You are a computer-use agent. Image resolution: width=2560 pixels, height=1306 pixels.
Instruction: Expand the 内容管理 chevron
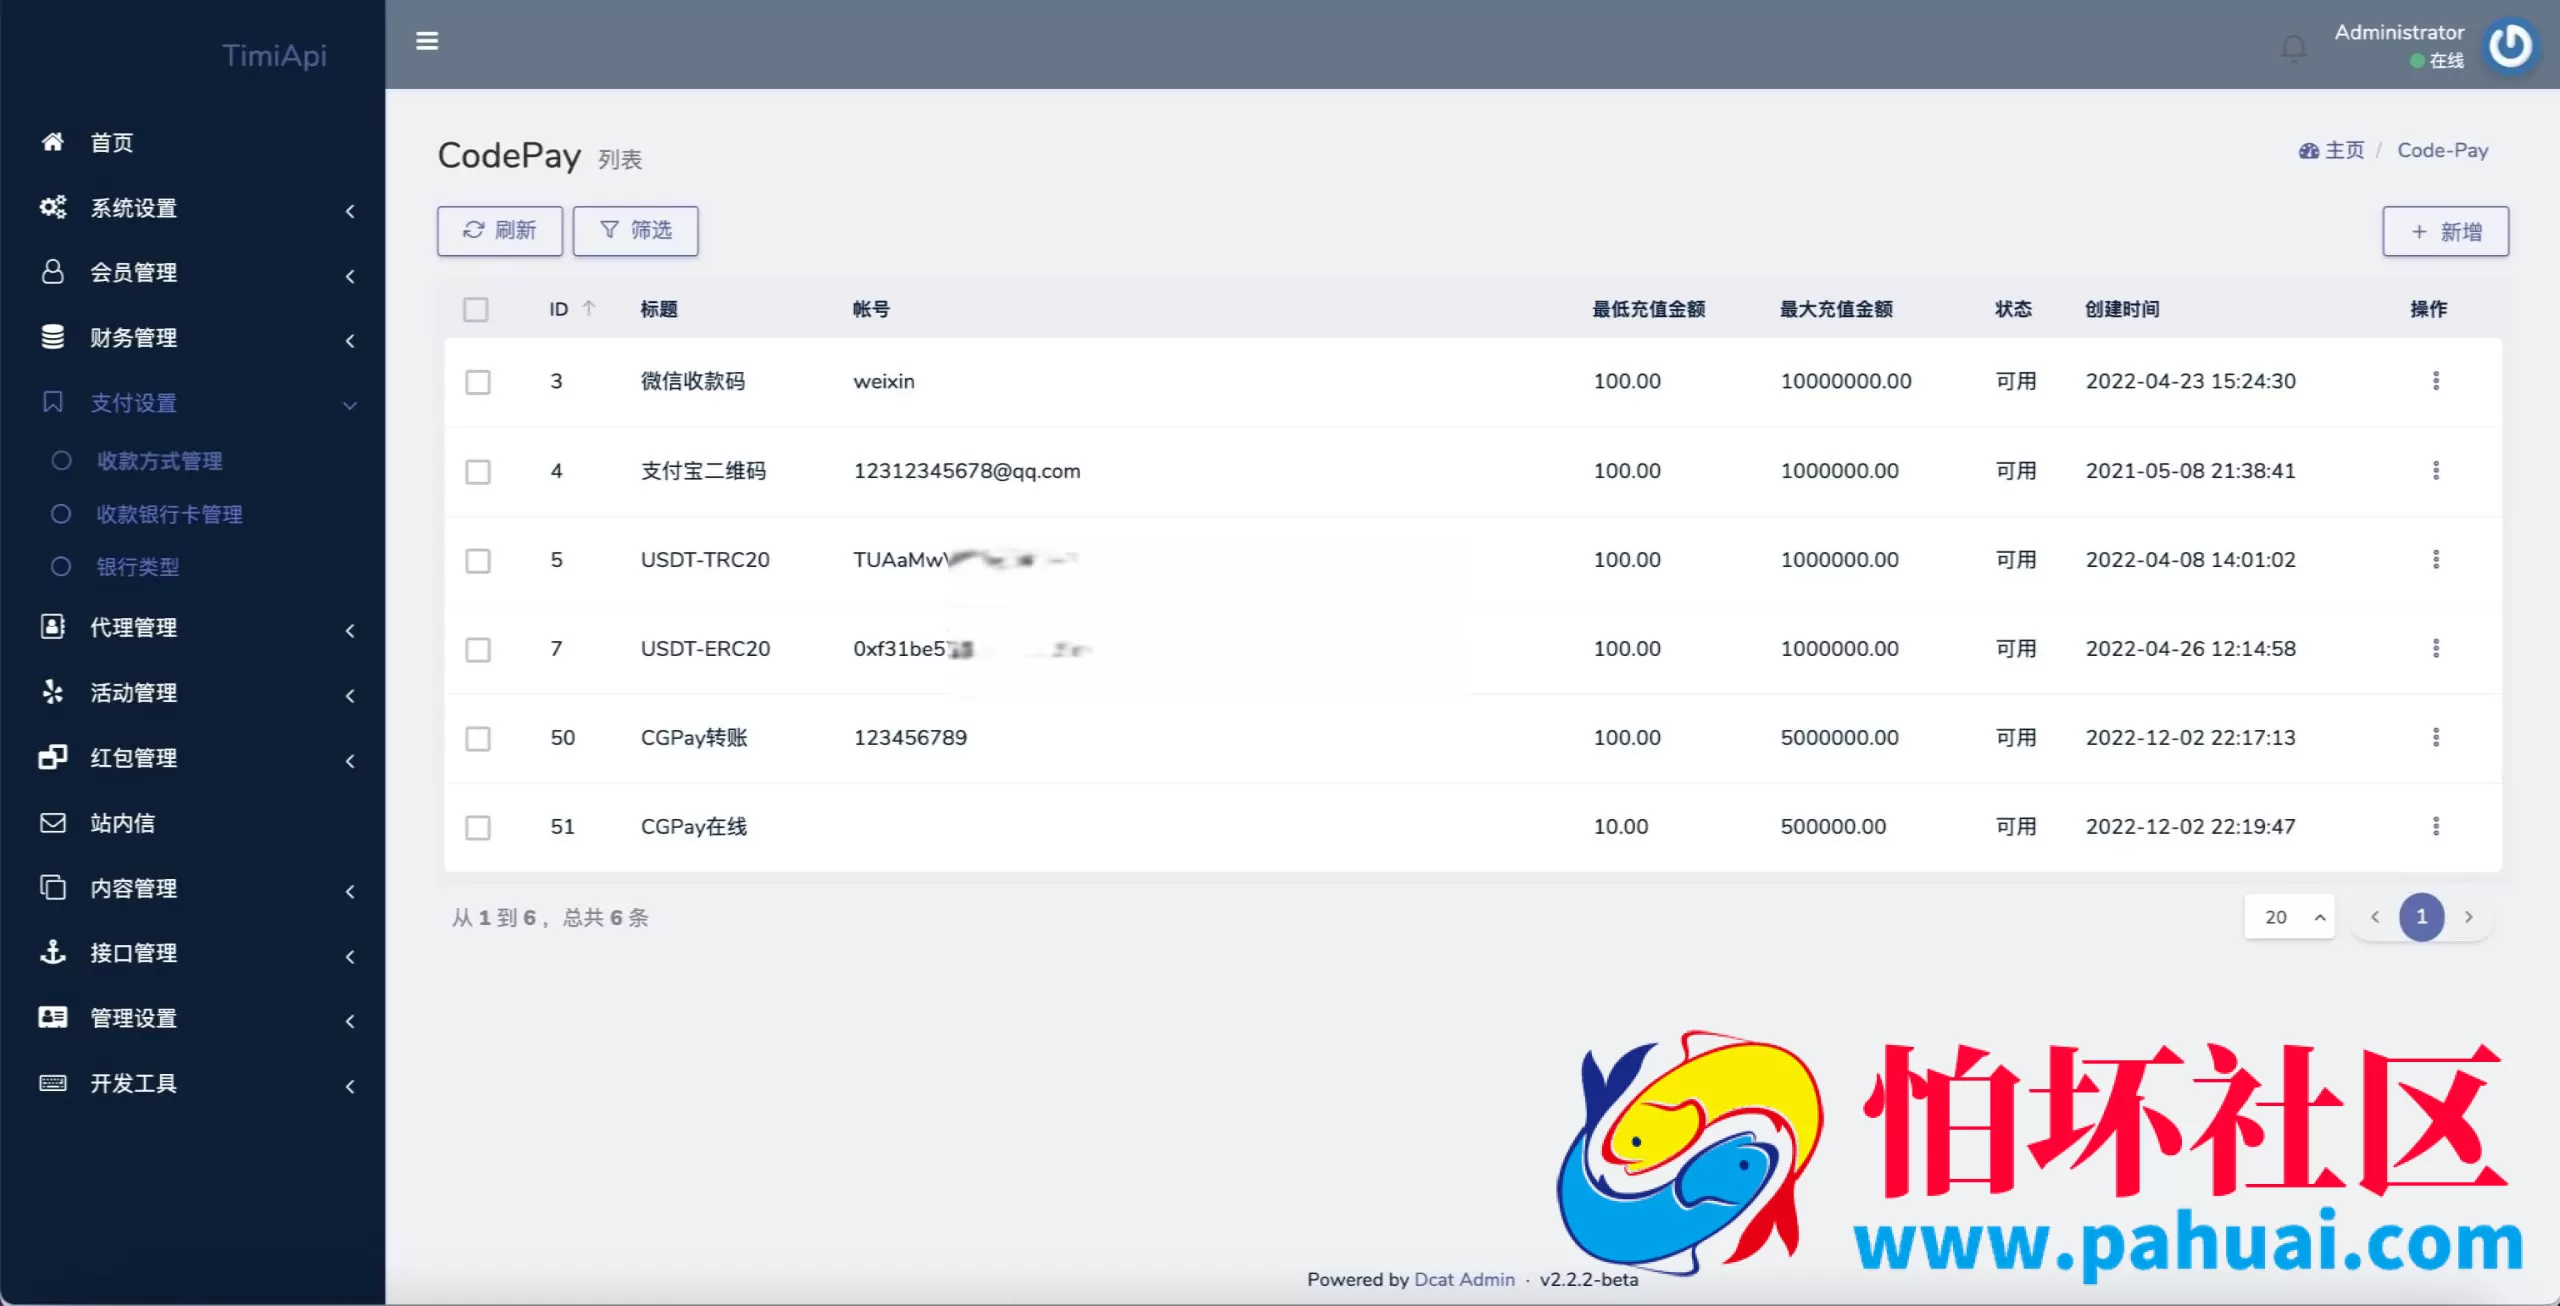click(350, 890)
